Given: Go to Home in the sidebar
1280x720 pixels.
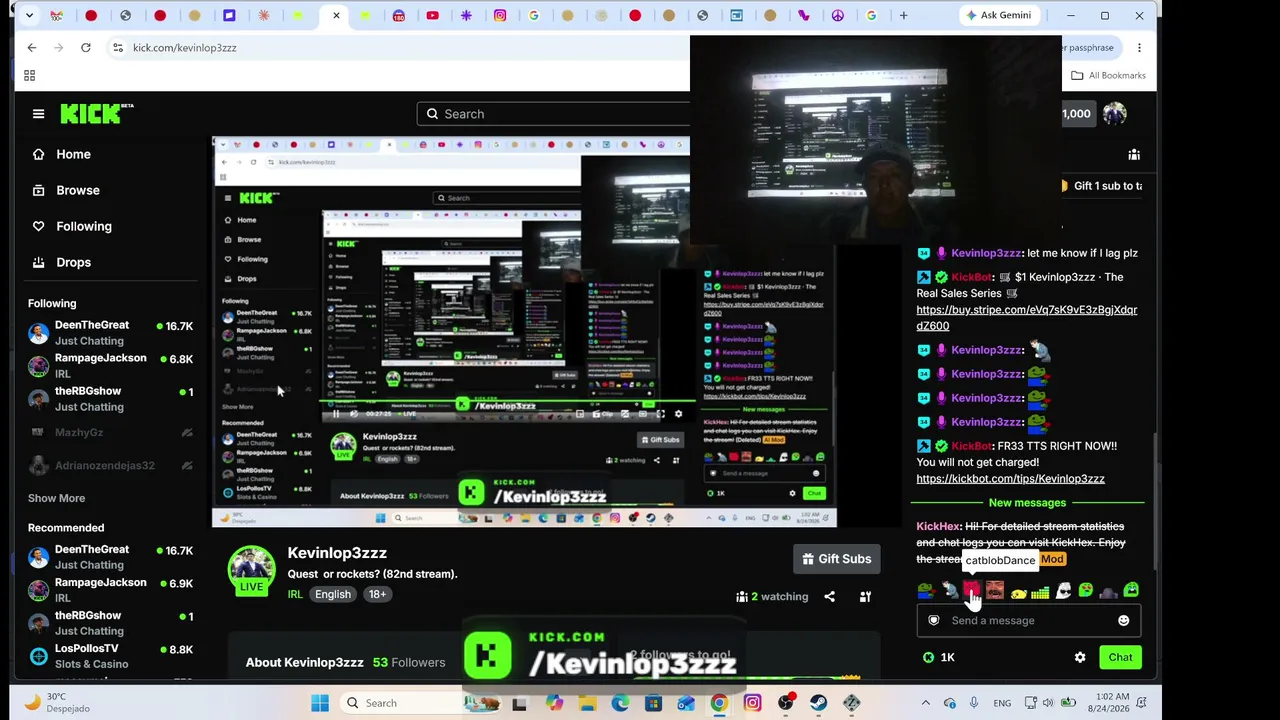Looking at the screenshot, I should point(73,154).
